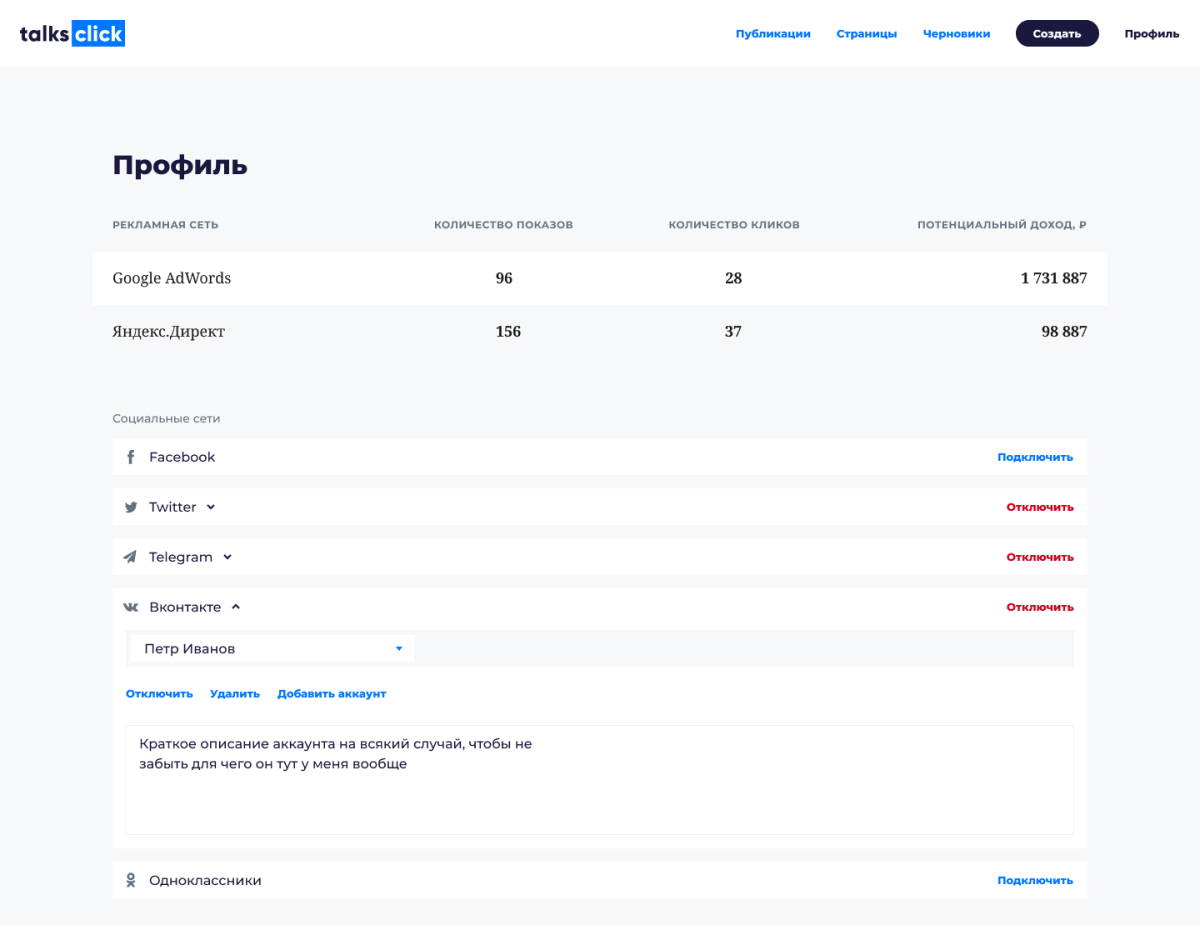Image resolution: width=1200 pixels, height=925 pixels.
Task: Click the Одноклассники icon
Action: click(130, 881)
